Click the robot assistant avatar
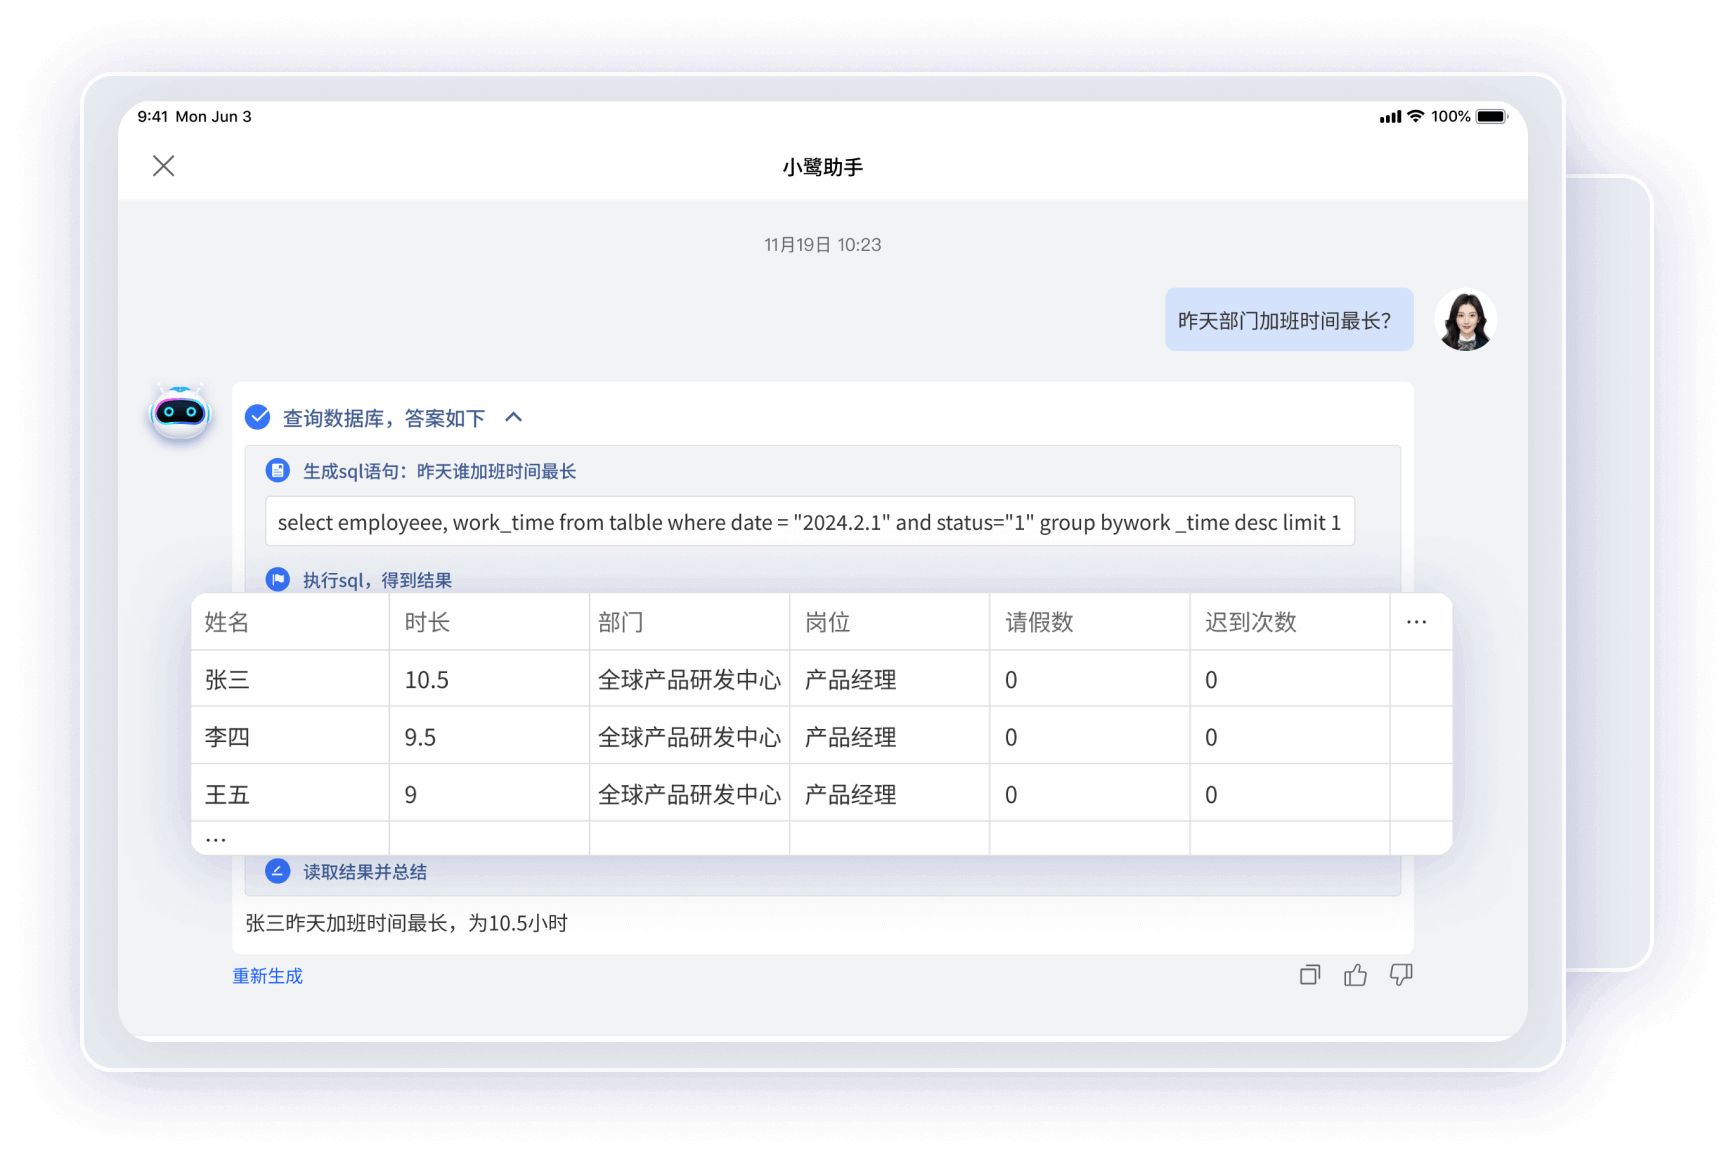 tap(180, 412)
